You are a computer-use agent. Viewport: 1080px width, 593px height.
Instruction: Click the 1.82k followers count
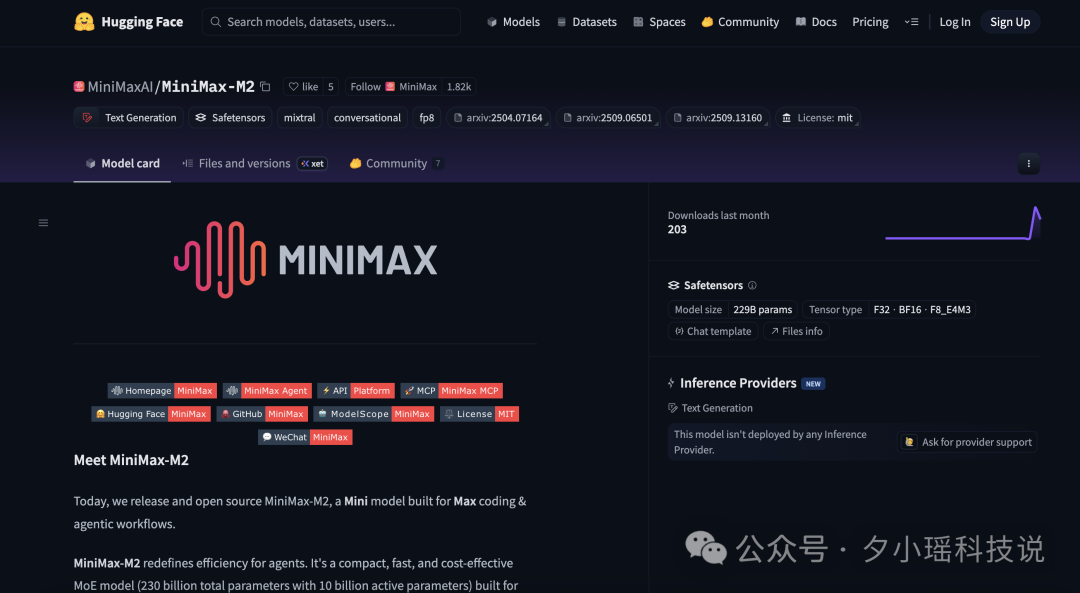[459, 87]
